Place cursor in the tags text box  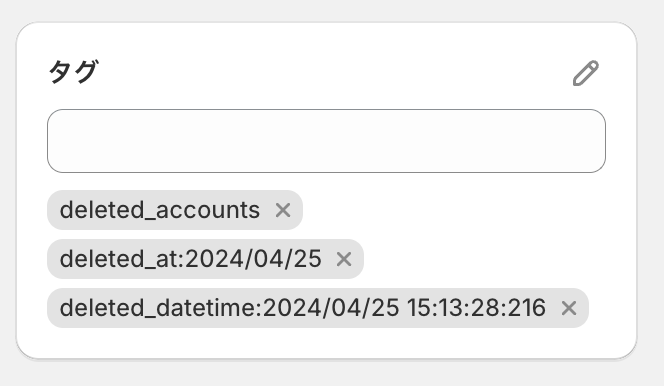click(x=326, y=141)
